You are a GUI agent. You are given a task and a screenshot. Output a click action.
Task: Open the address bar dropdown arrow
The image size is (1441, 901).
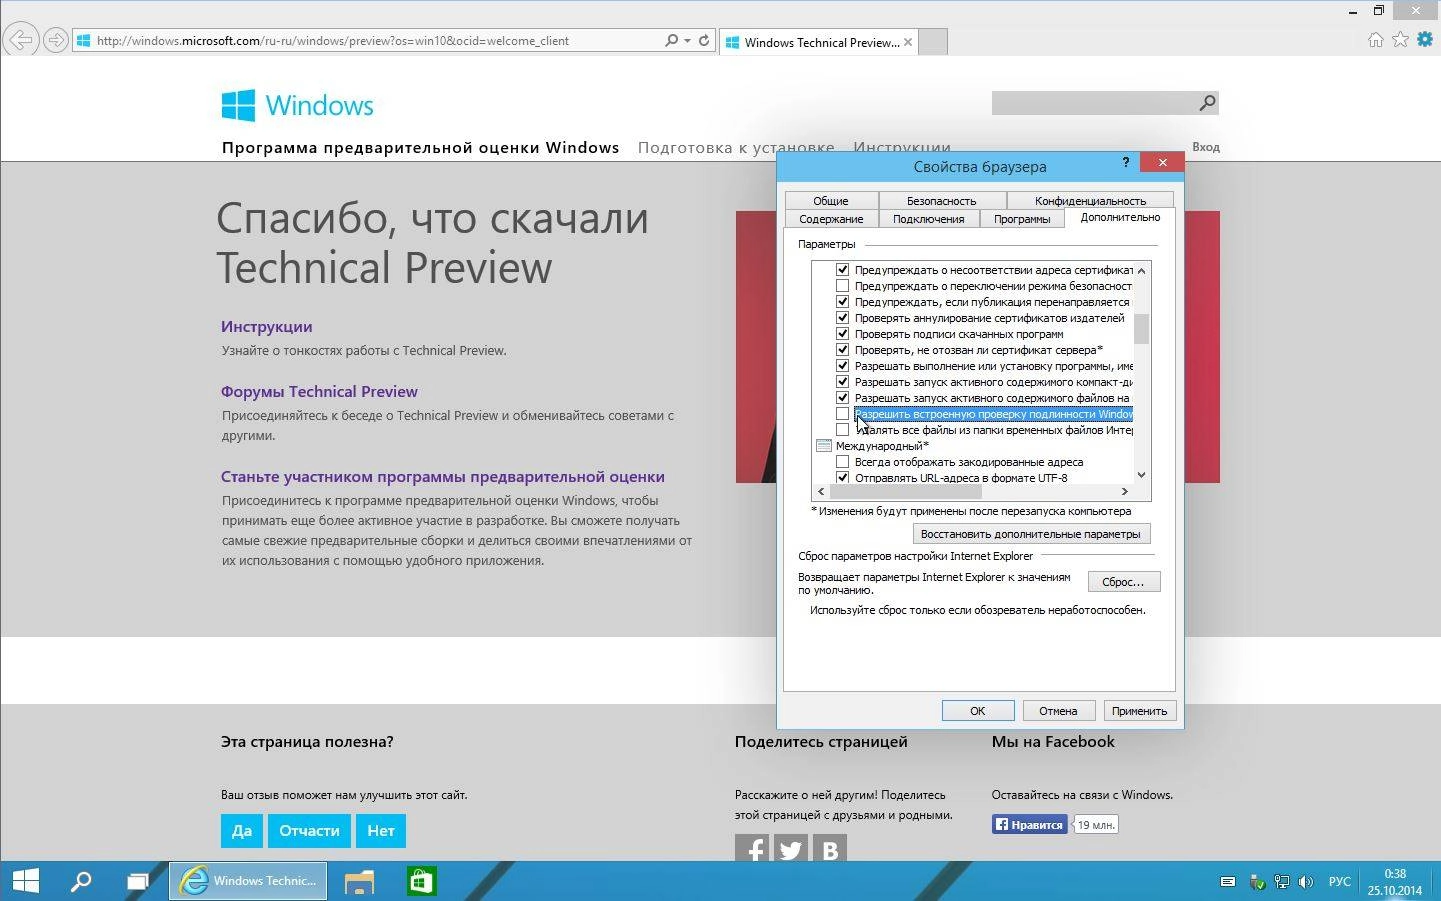pyautogui.click(x=687, y=41)
